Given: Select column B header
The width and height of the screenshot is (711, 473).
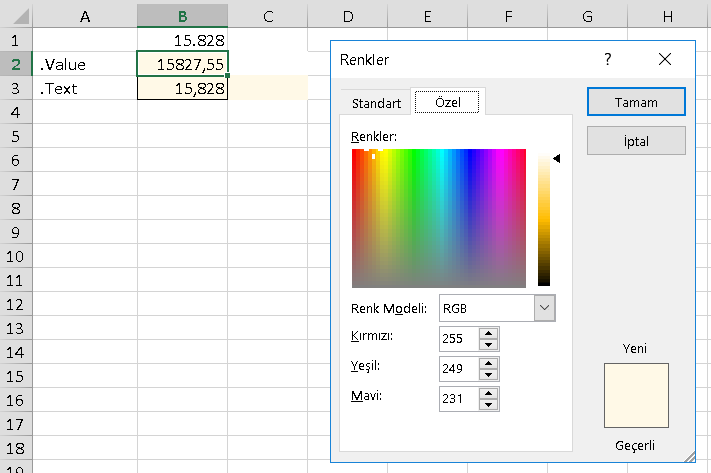Looking at the screenshot, I should click(x=182, y=16).
